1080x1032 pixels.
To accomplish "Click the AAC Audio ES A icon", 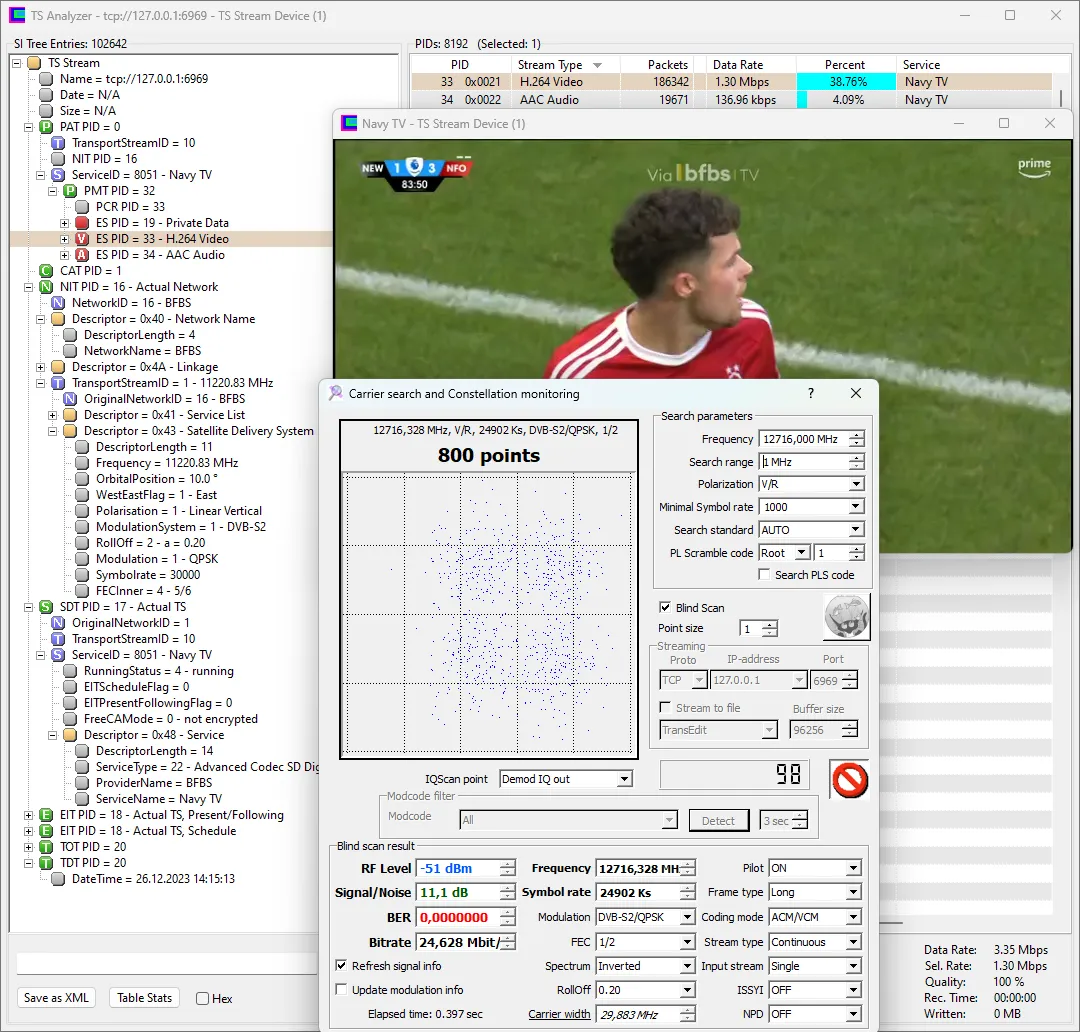I will pyautogui.click(x=82, y=255).
